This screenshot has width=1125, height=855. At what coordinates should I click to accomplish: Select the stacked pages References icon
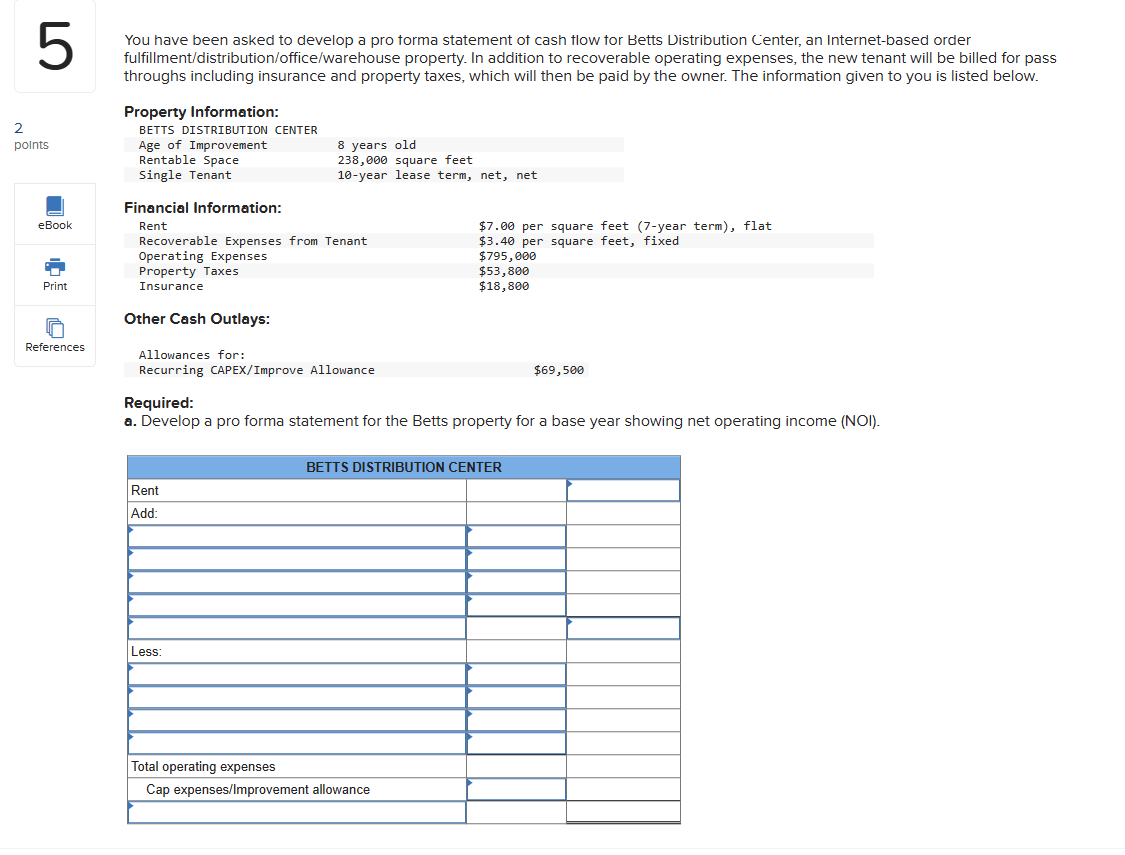click(54, 328)
